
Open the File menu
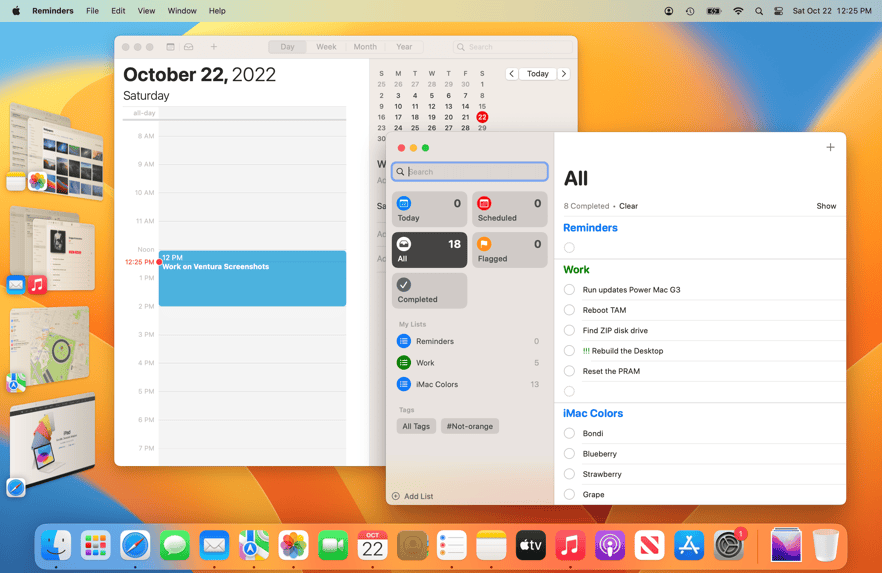click(92, 11)
